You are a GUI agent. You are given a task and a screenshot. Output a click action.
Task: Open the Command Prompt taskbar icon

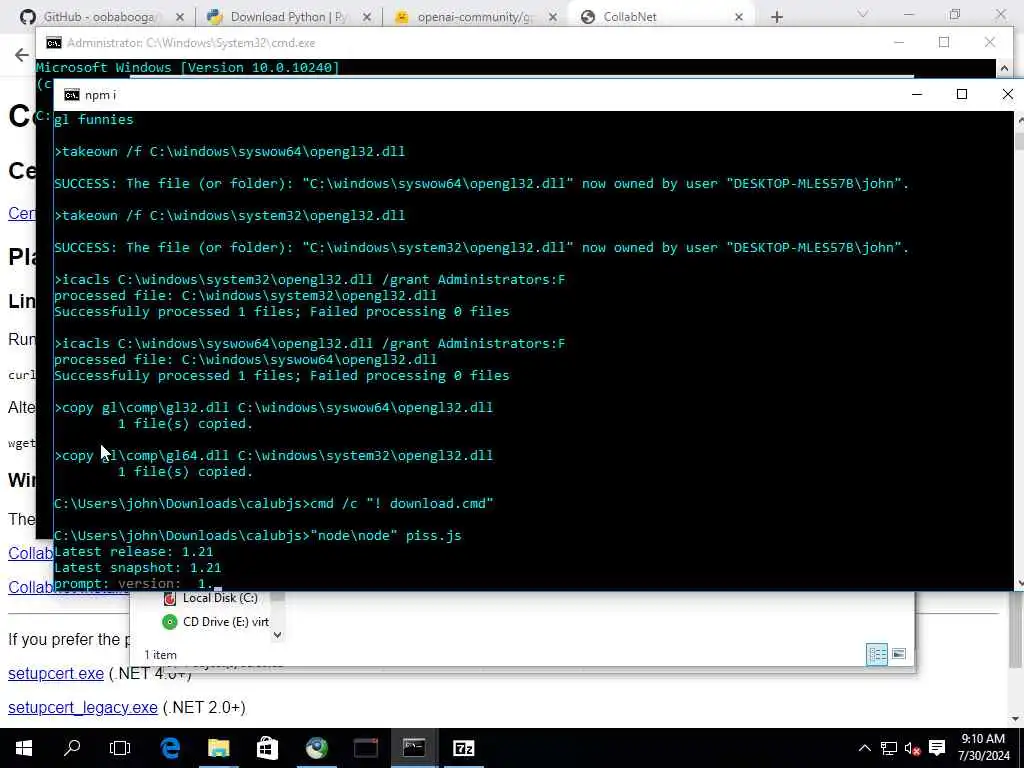coord(414,748)
